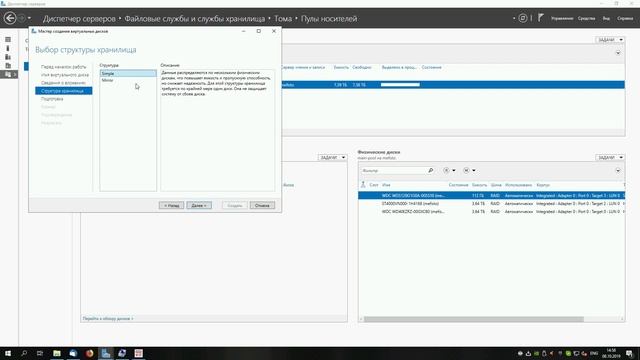
Task: Open the ЗАДАЧИ dropdown of the Физические диски panel
Action: pyautogui.click(x=610, y=158)
